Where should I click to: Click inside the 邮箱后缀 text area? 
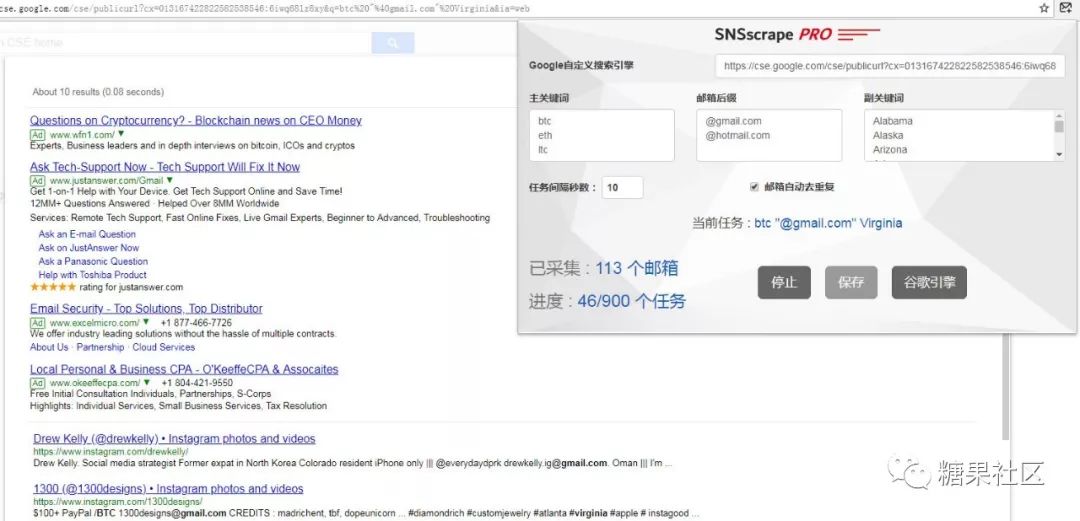[x=769, y=135]
